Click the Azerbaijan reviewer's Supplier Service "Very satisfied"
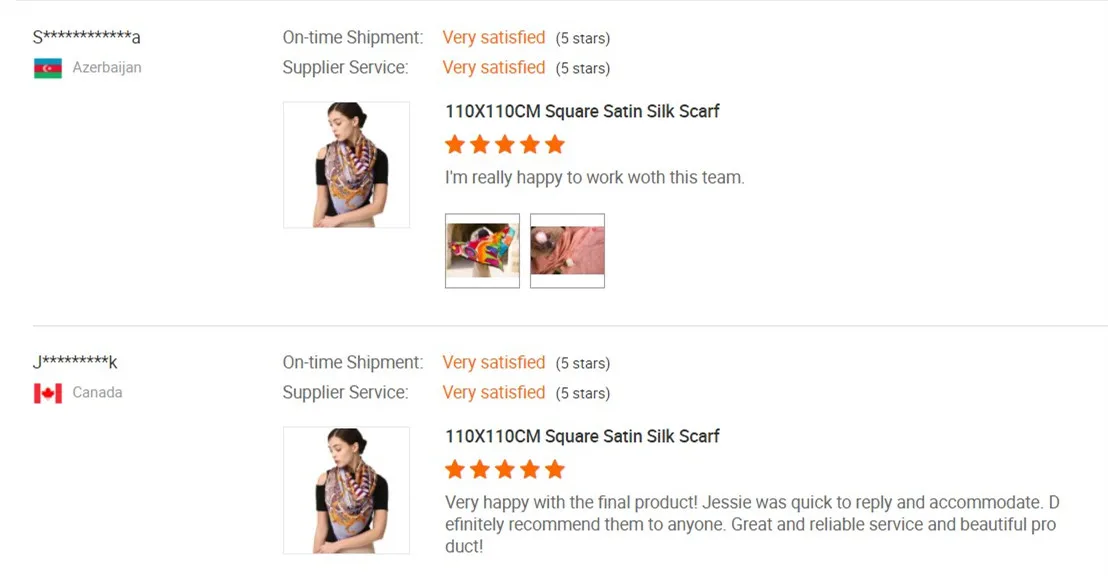 [493, 68]
